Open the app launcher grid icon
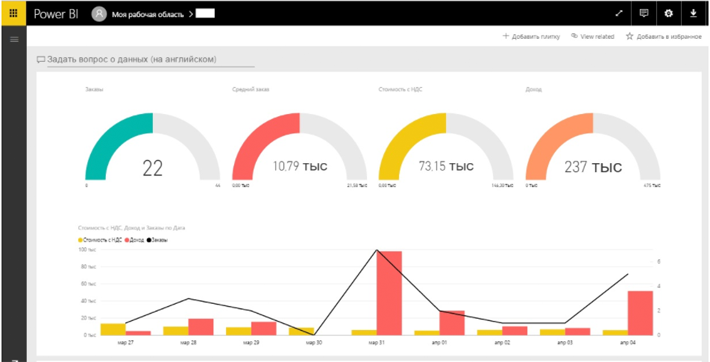Screen dimensions: 710x362 (x=13, y=13)
